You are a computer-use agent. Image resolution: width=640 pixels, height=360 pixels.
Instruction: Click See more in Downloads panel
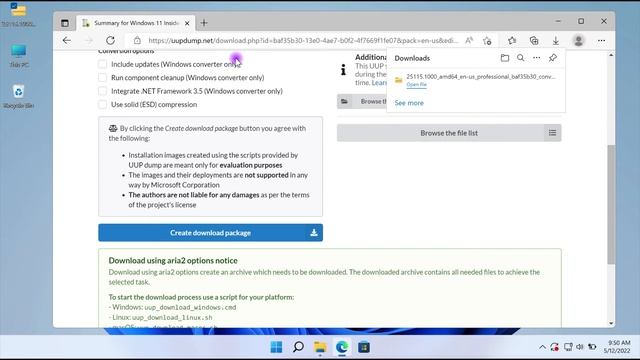pyautogui.click(x=409, y=103)
